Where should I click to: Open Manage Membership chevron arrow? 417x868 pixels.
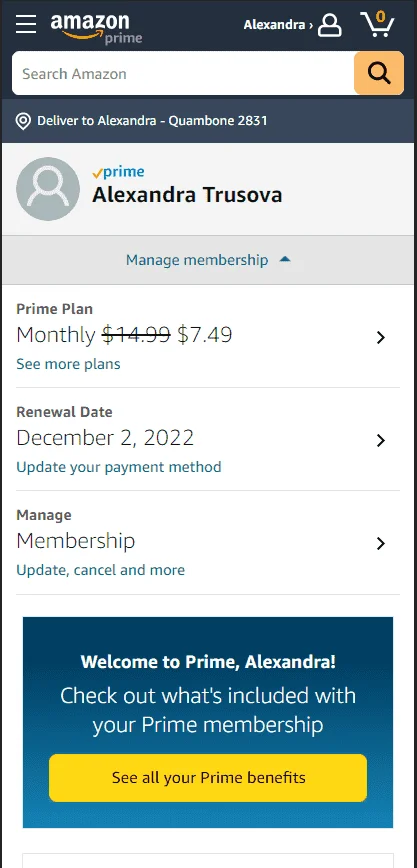(380, 543)
